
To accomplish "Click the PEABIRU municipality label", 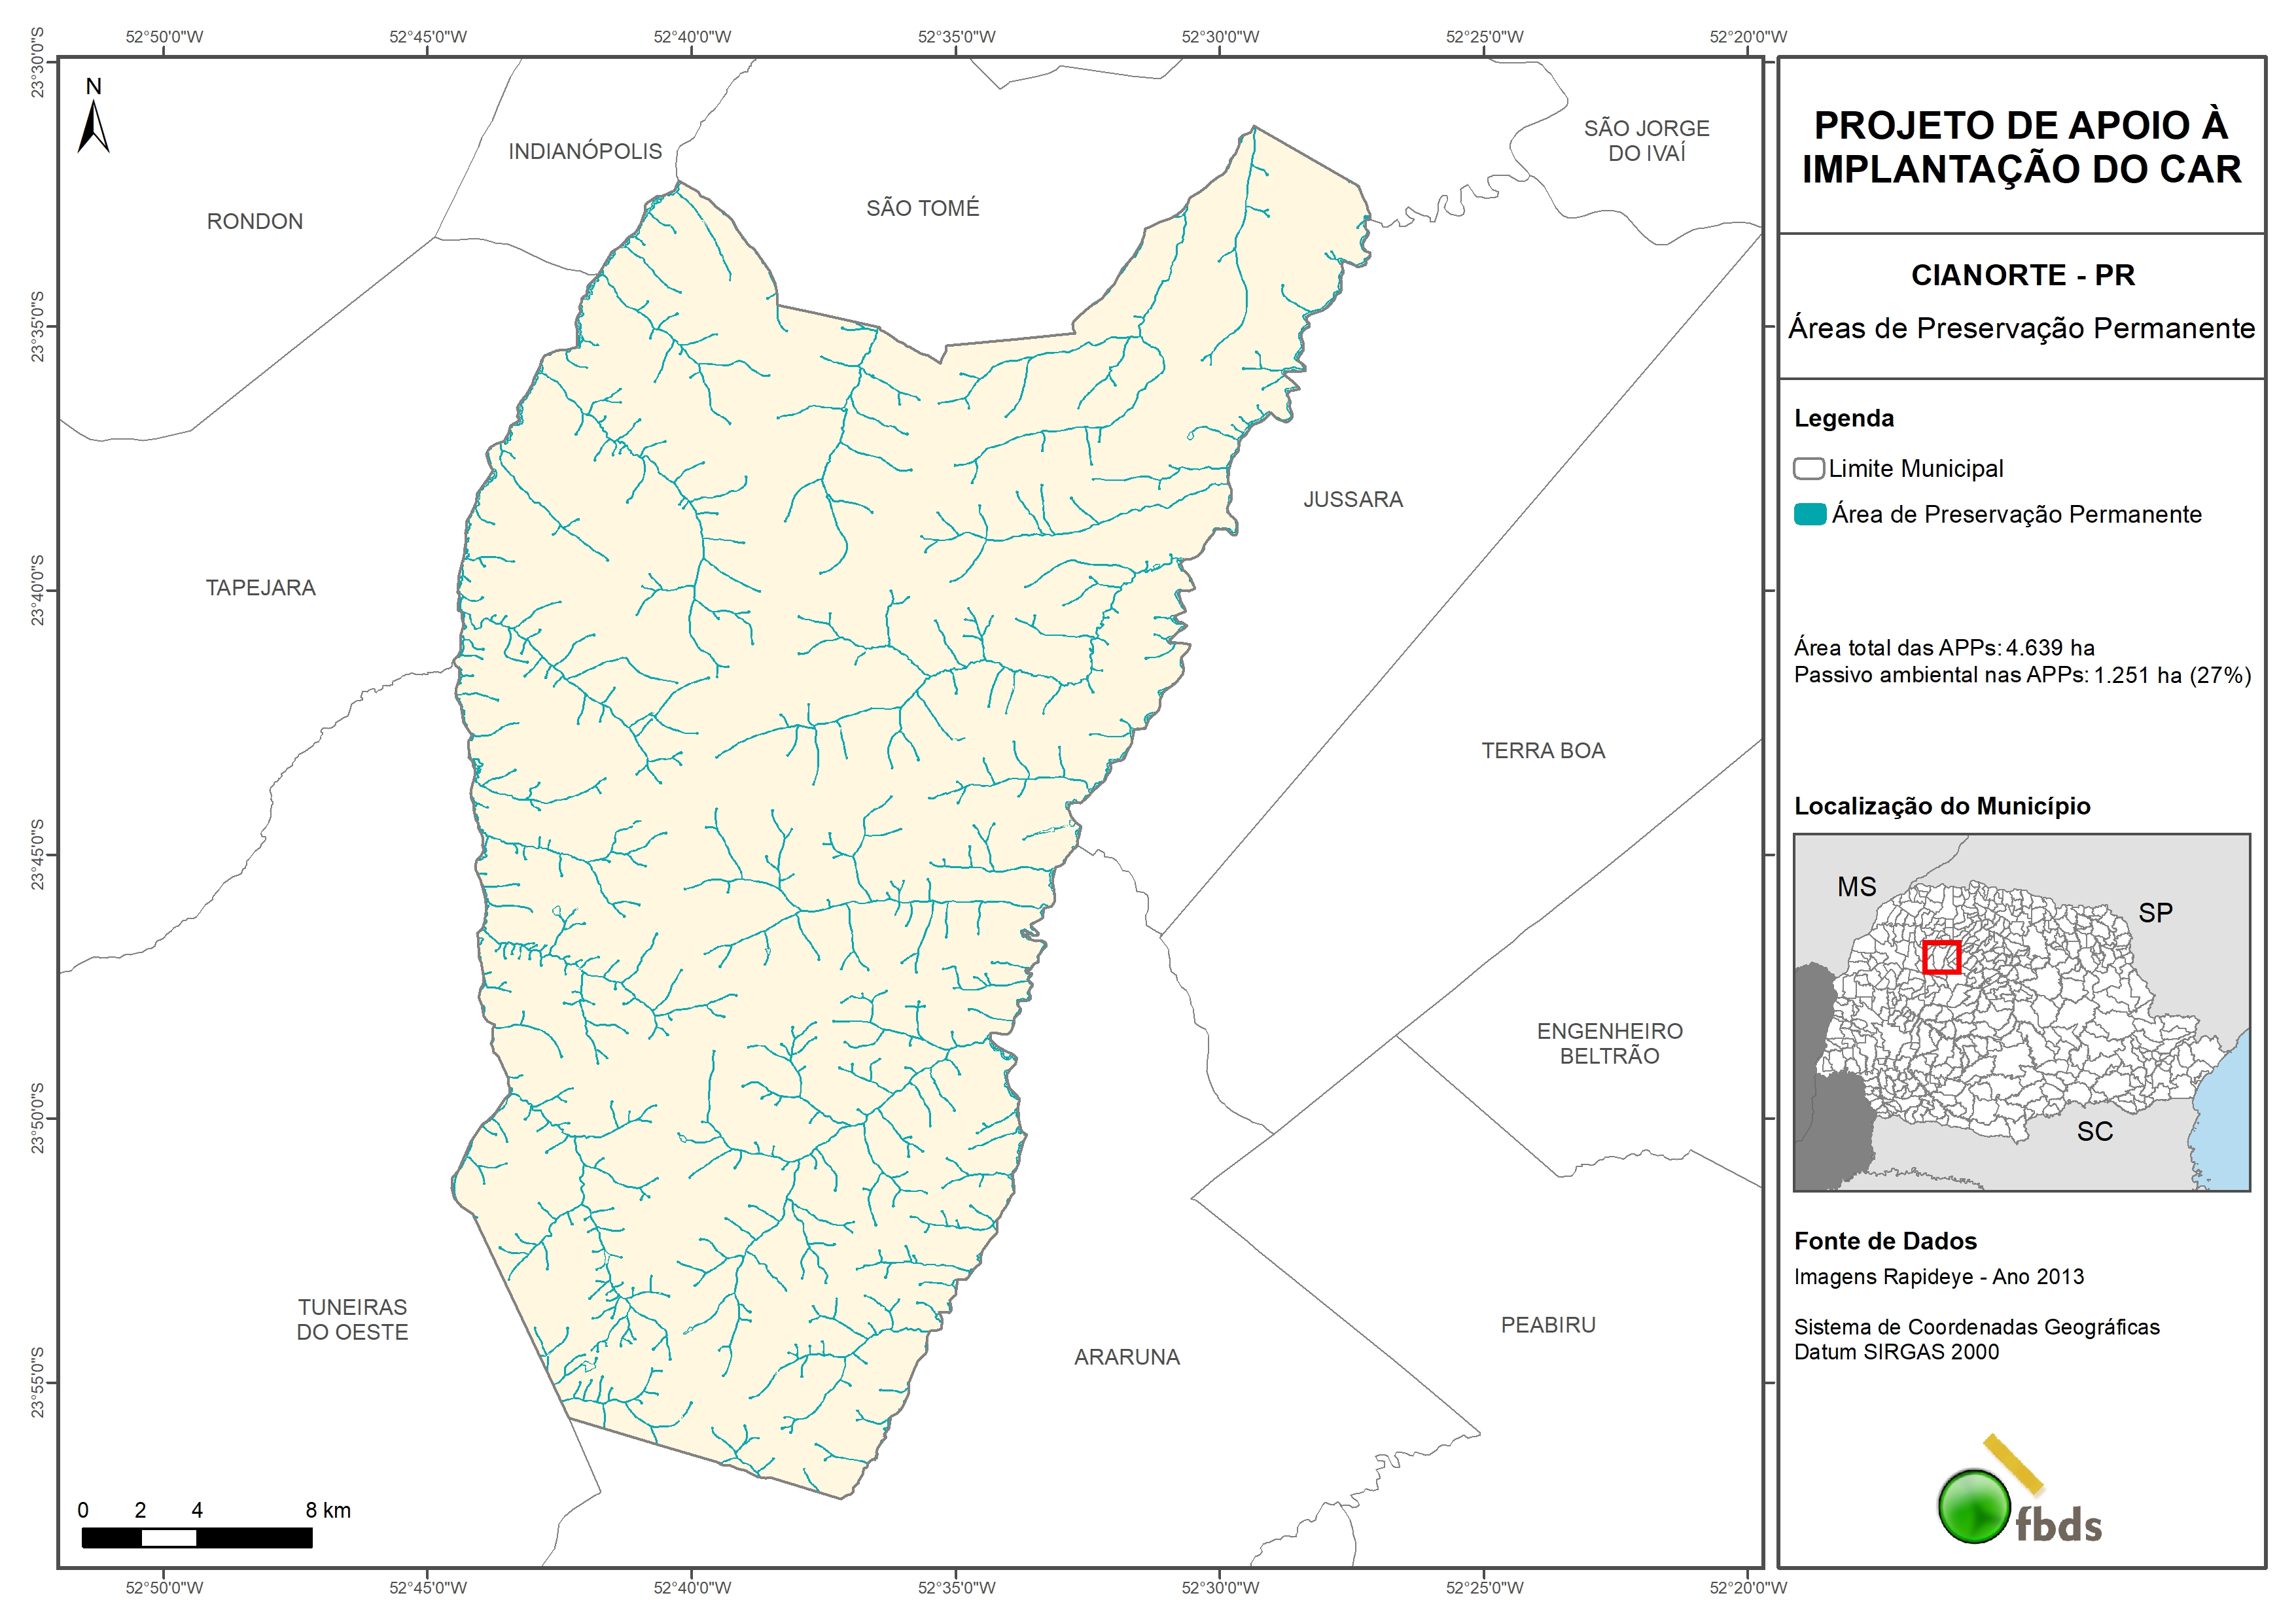I will (1548, 1325).
